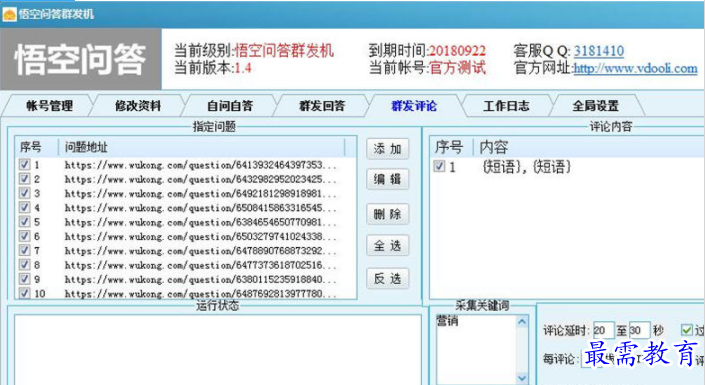Toggle checkbox for question row 8

click(24, 265)
